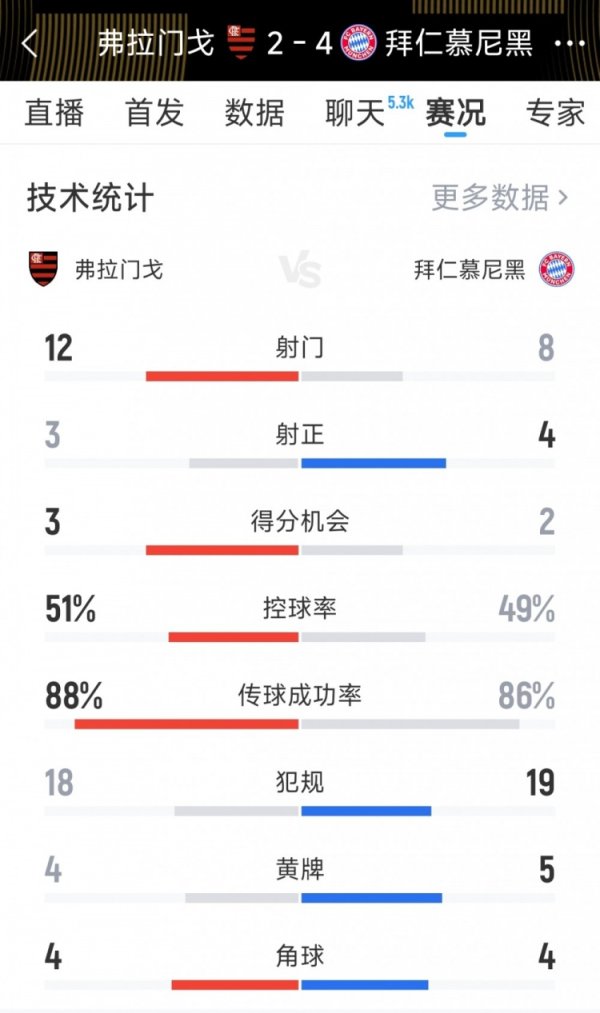The height and width of the screenshot is (1013, 600).
Task: Open the three-dot more options menu
Action: pyautogui.click(x=570, y=44)
